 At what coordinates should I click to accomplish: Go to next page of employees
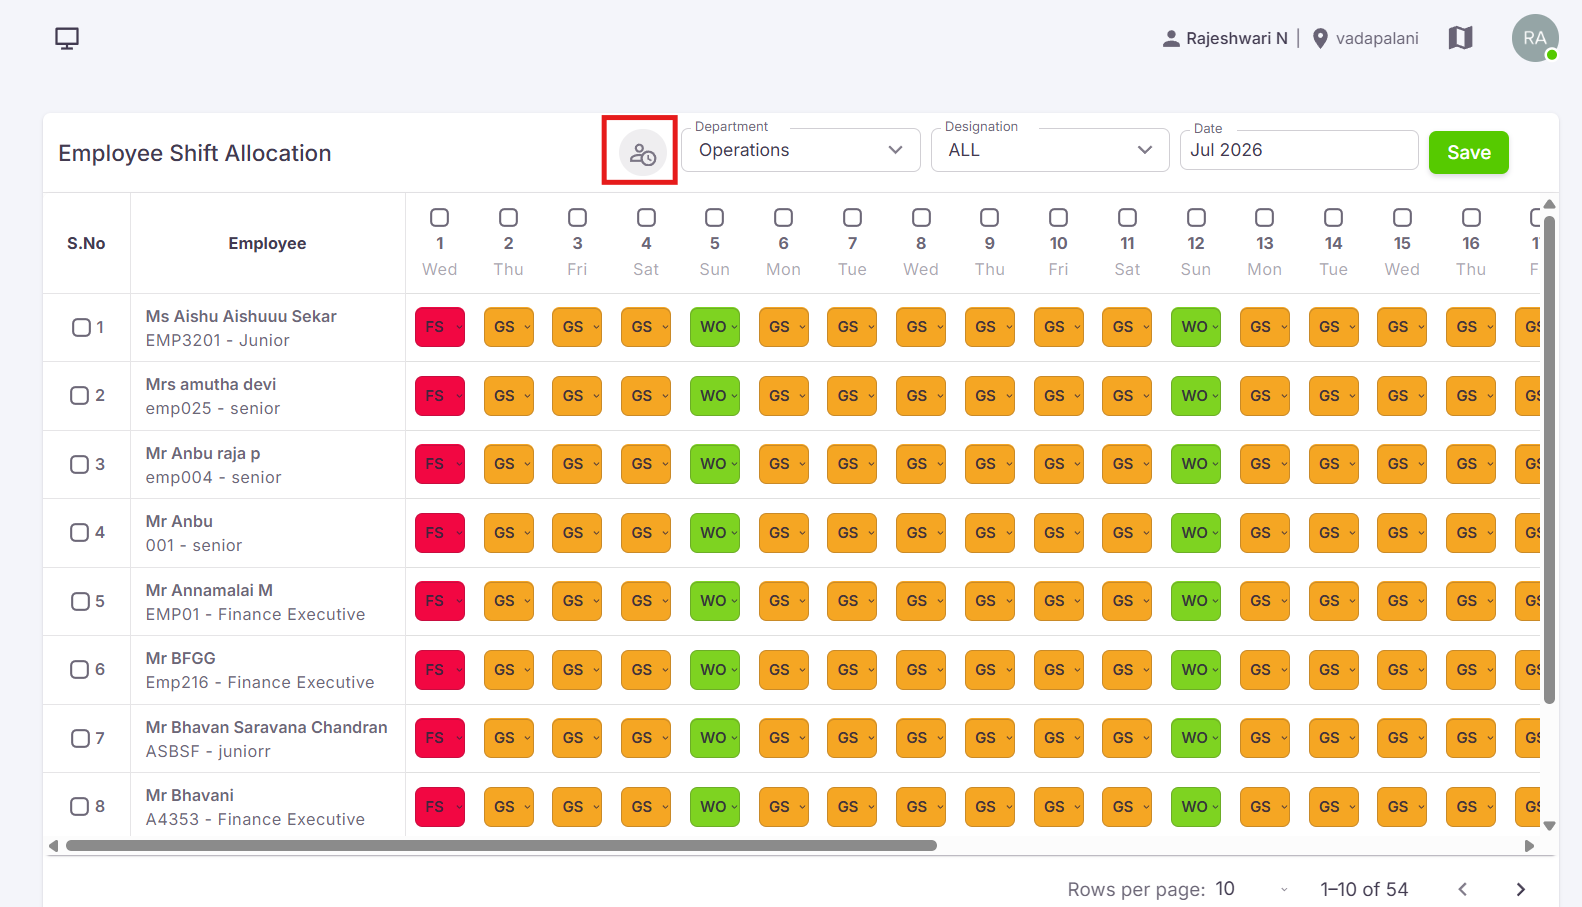tap(1520, 889)
